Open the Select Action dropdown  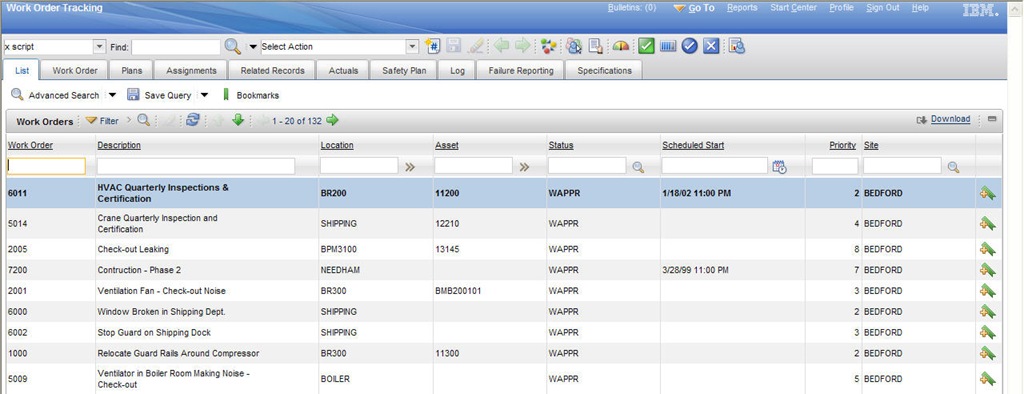click(412, 47)
